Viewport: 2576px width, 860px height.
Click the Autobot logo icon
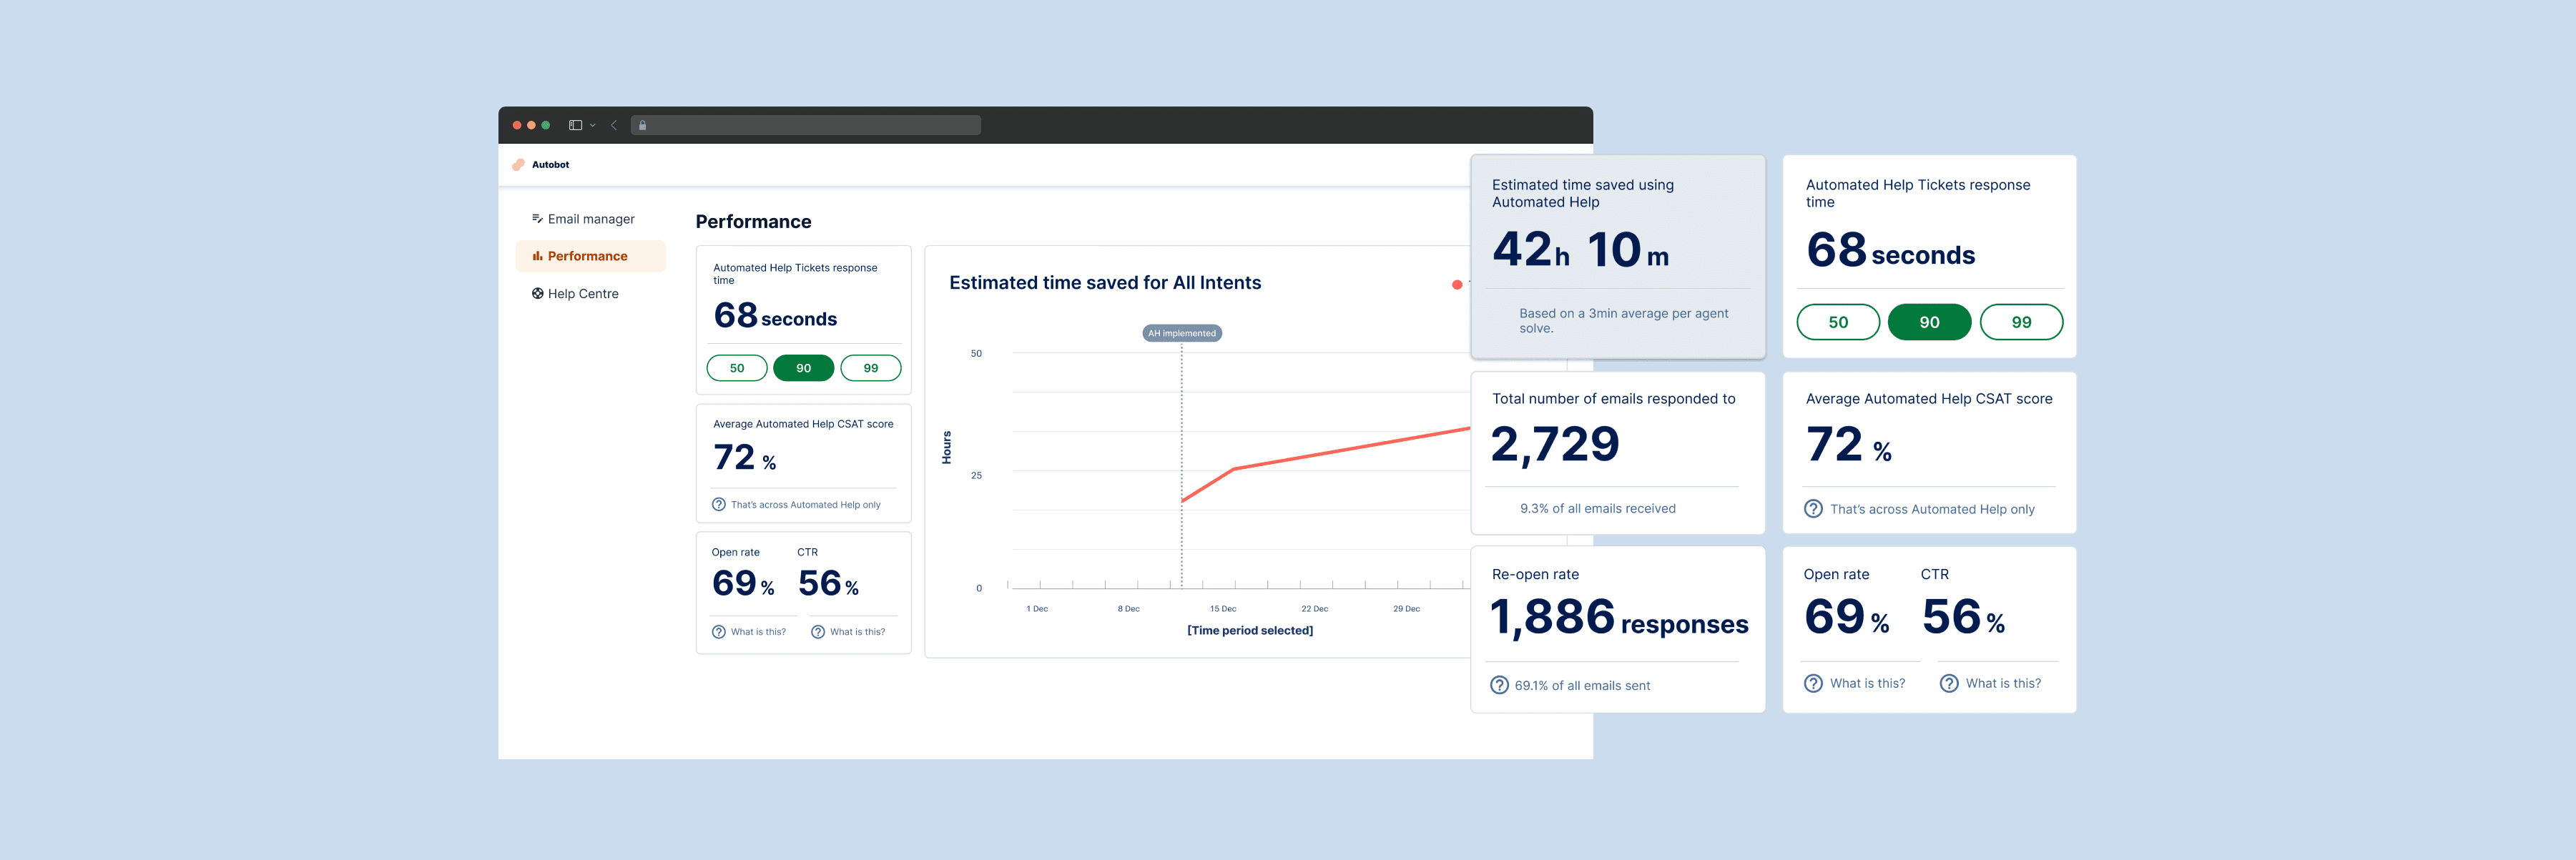(x=518, y=165)
